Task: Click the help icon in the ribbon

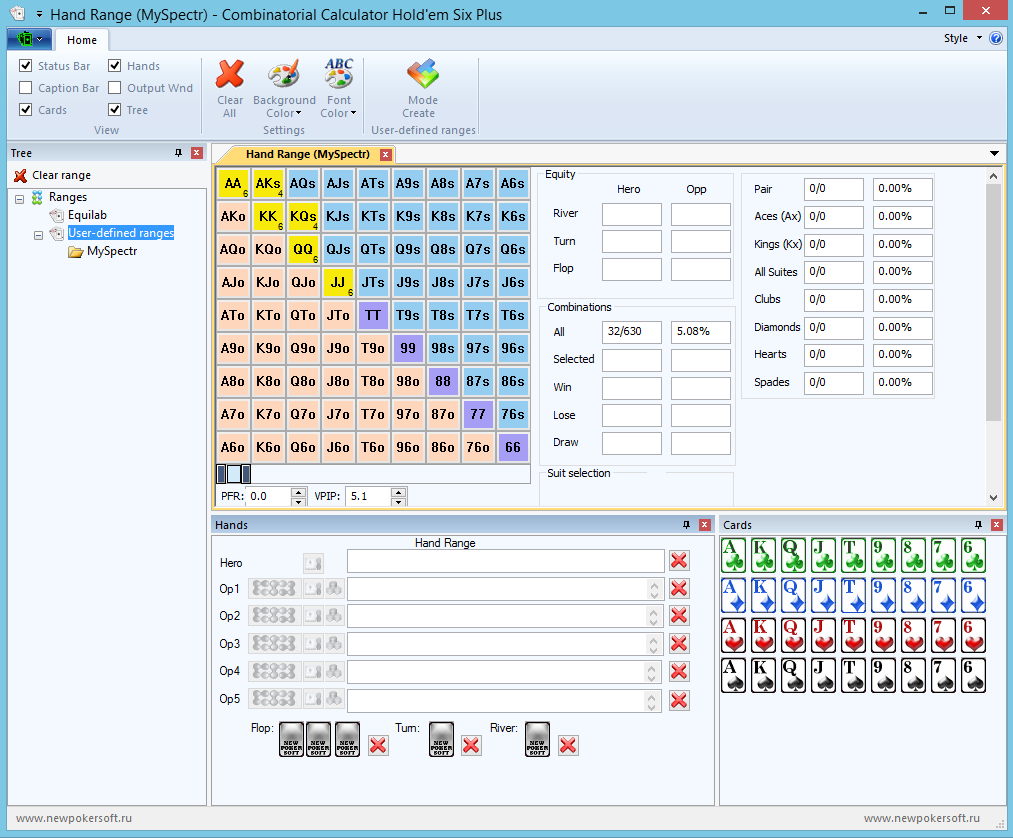Action: [x=995, y=39]
